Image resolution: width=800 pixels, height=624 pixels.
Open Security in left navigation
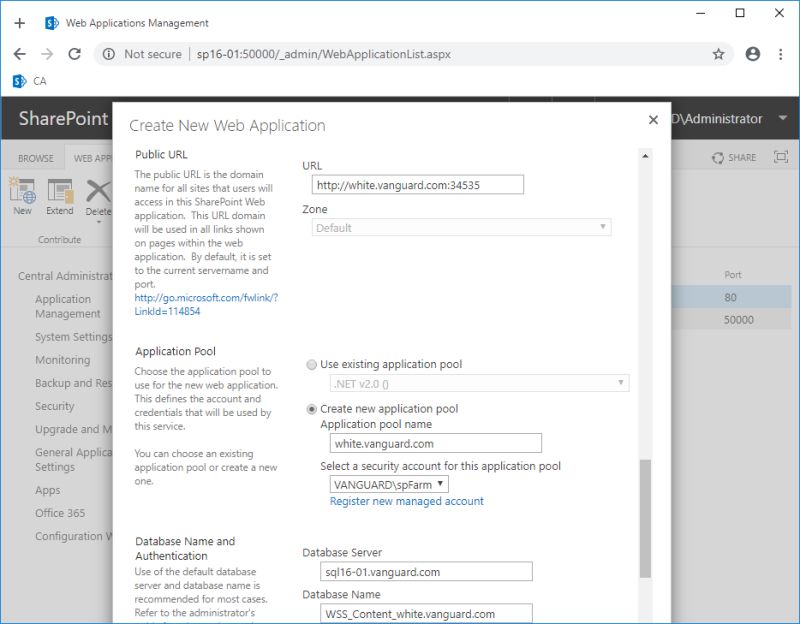55,406
